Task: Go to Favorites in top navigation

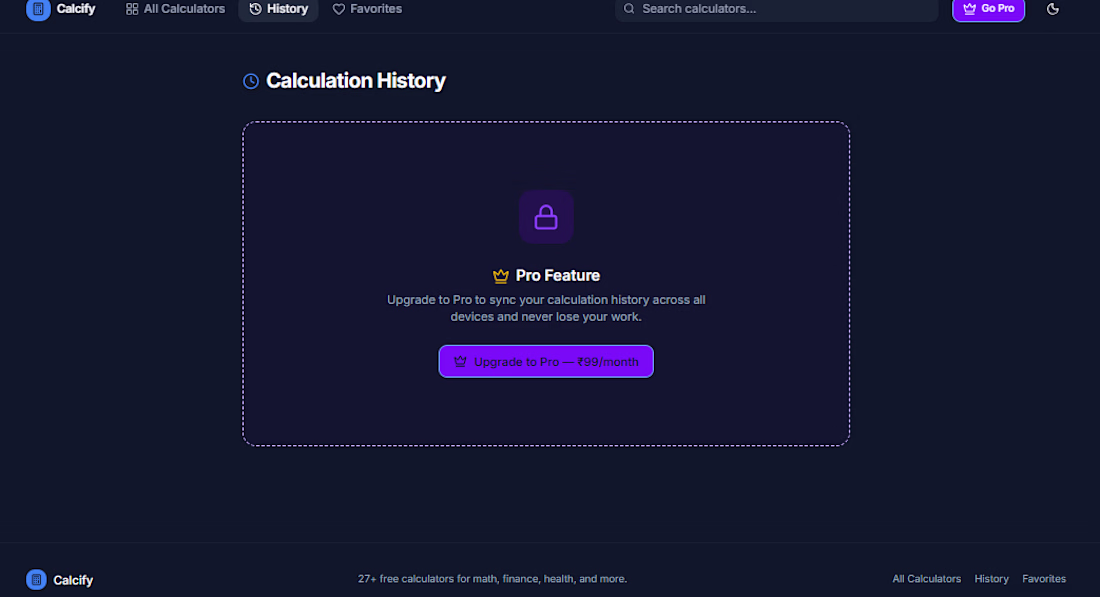Action: [x=367, y=9]
